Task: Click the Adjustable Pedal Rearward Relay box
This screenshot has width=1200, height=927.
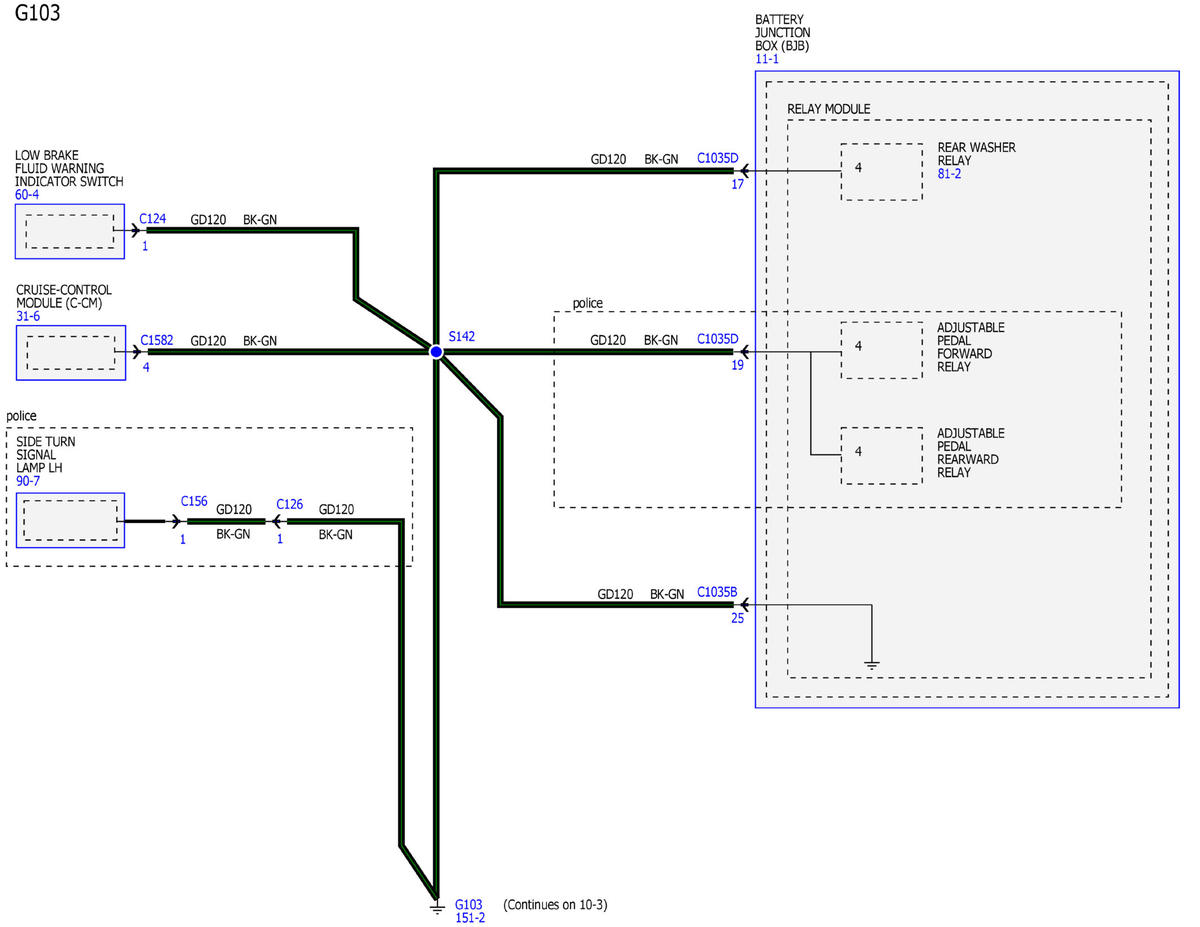Action: tap(881, 456)
